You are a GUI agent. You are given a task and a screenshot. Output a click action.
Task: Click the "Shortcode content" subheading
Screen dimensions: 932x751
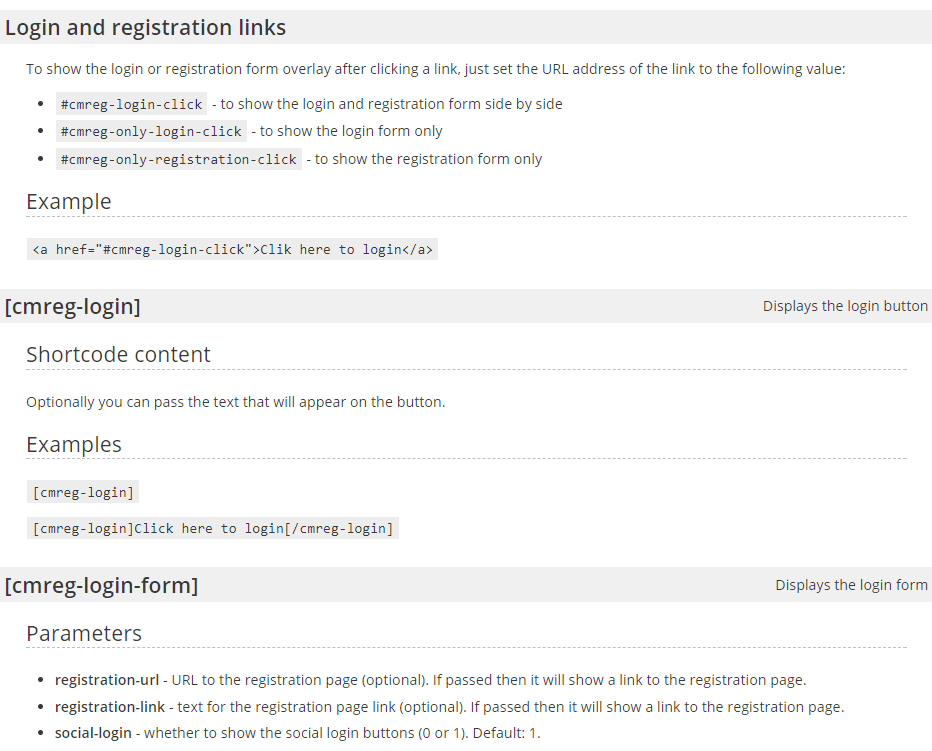coord(118,354)
